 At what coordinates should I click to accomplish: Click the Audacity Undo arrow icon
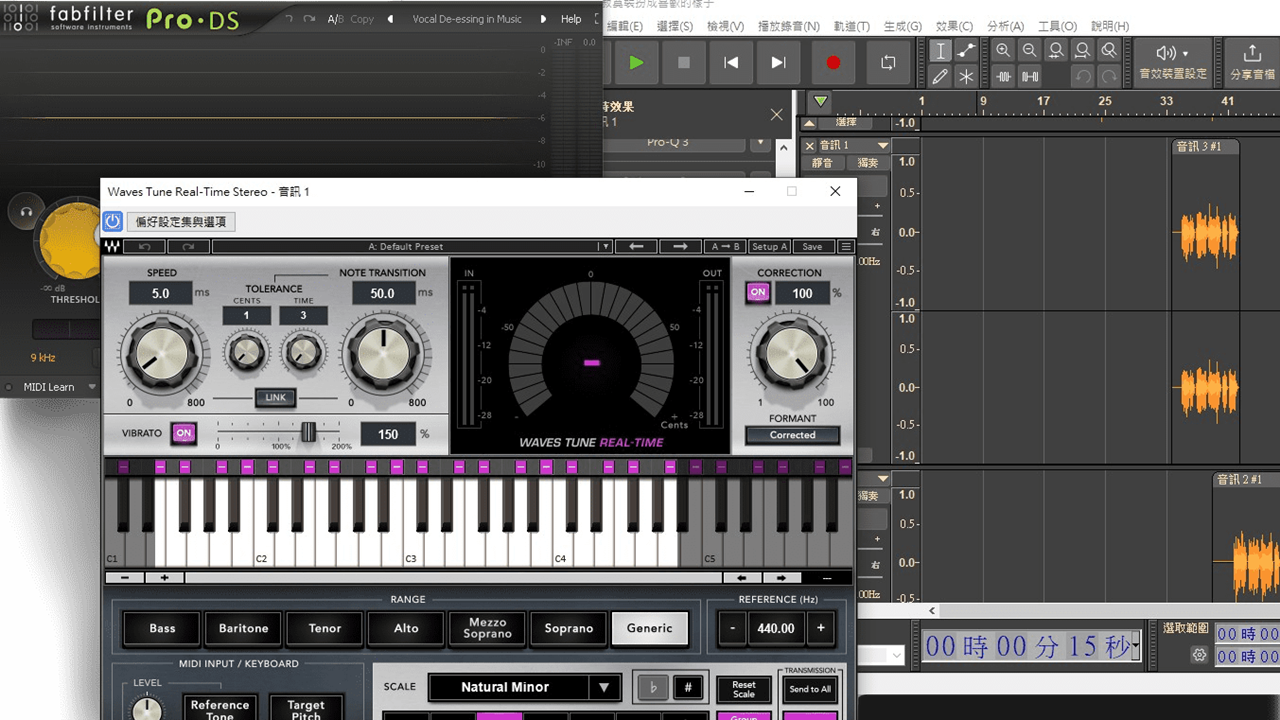pos(1082,76)
